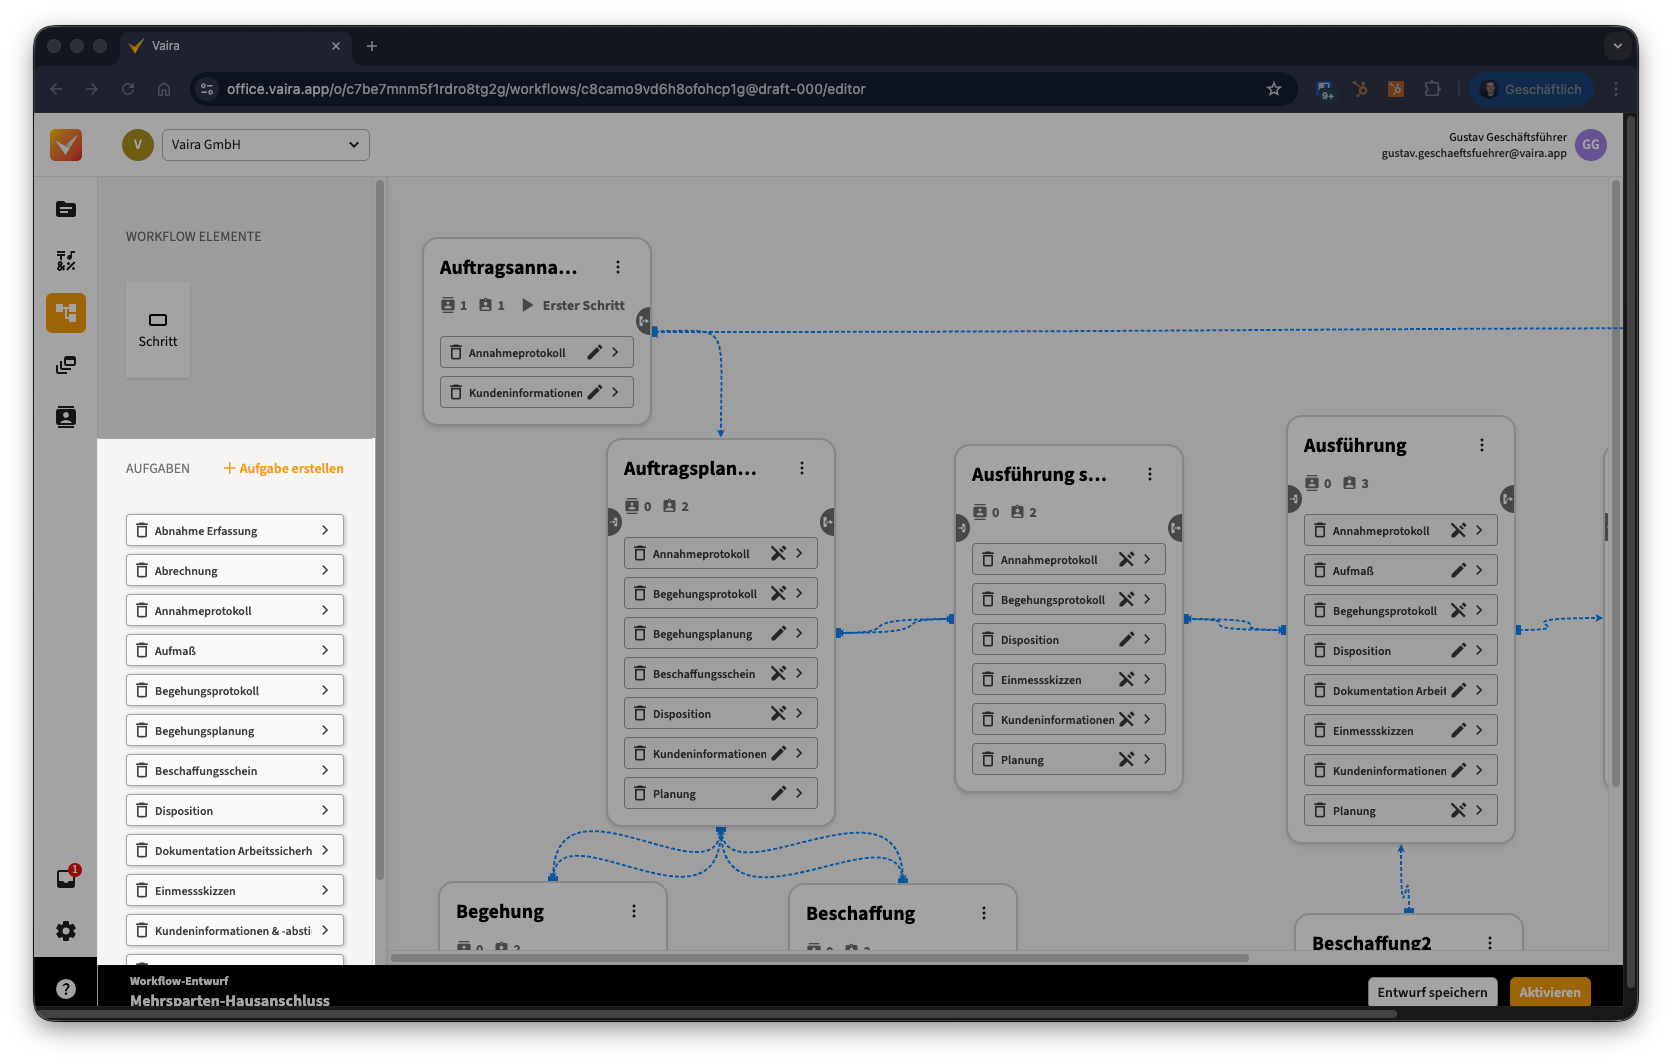The width and height of the screenshot is (1672, 1063).
Task: Toggle edit permission for Begehungsplanung in Auftragsplanung
Action: [x=778, y=634]
